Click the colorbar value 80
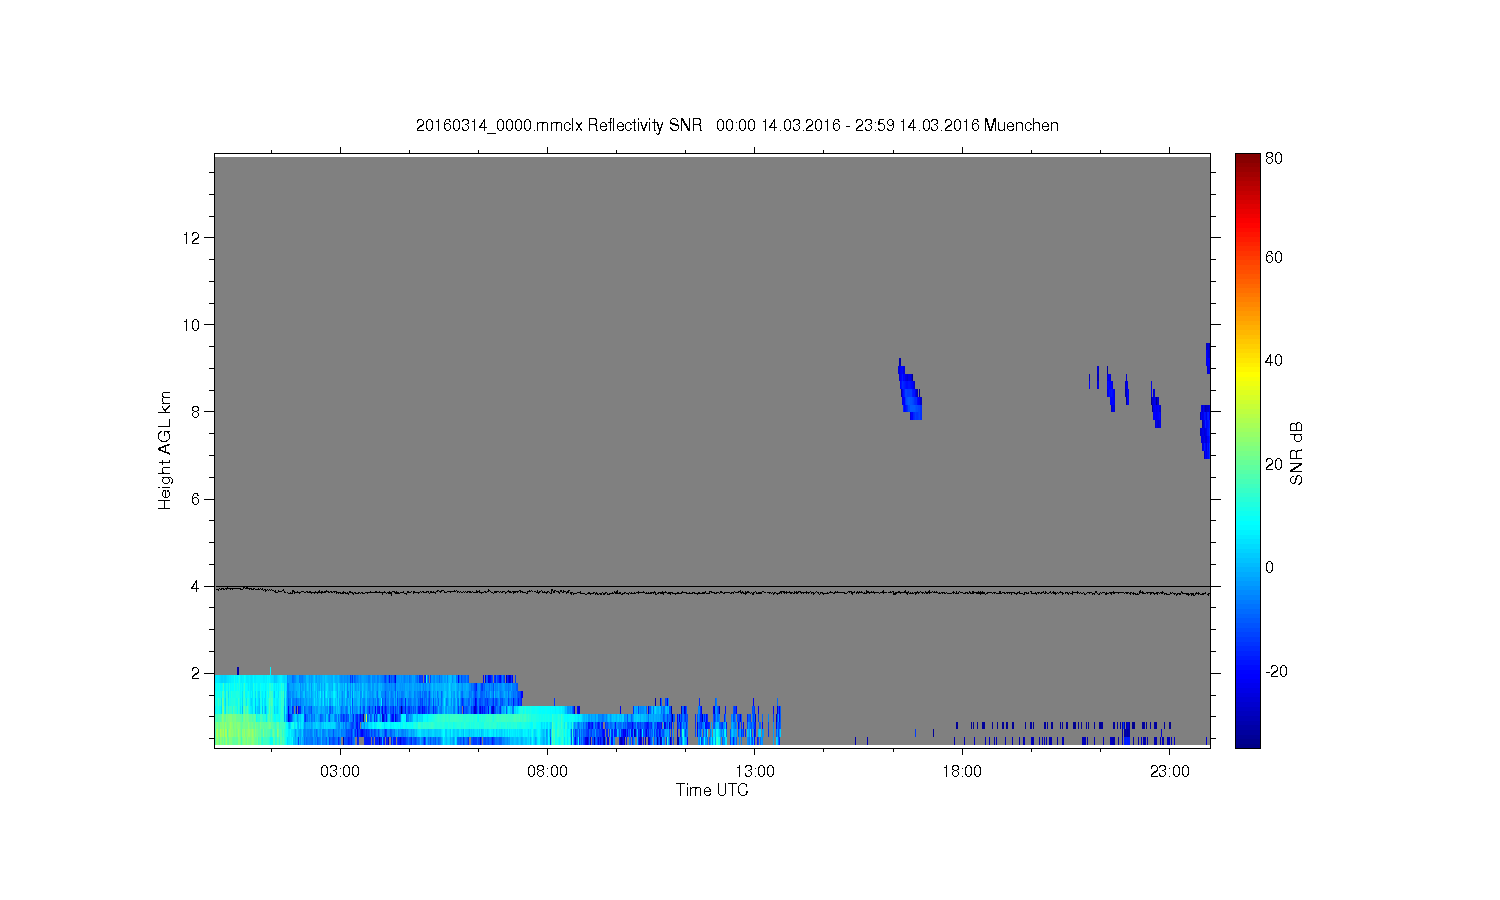1500x900 pixels. tap(1274, 158)
